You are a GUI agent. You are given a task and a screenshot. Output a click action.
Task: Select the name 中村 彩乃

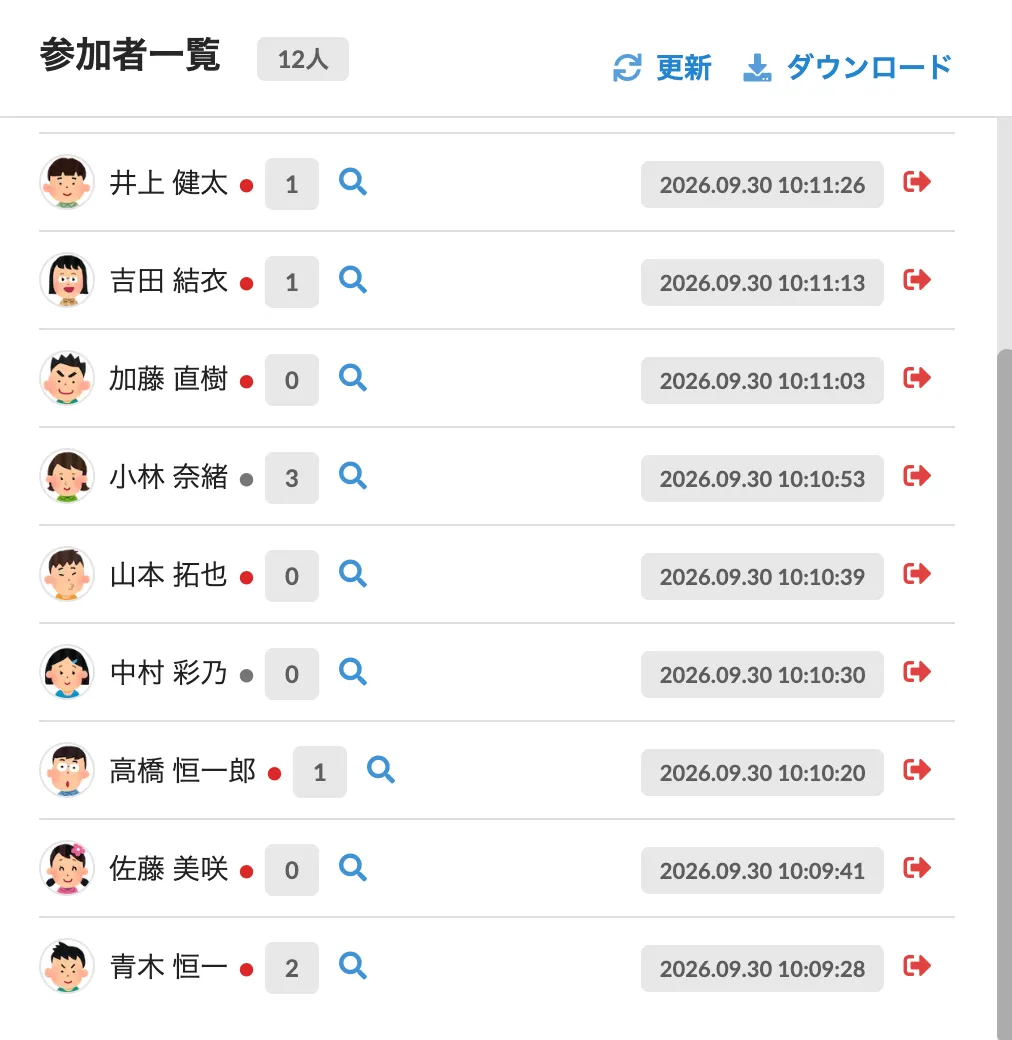(168, 673)
